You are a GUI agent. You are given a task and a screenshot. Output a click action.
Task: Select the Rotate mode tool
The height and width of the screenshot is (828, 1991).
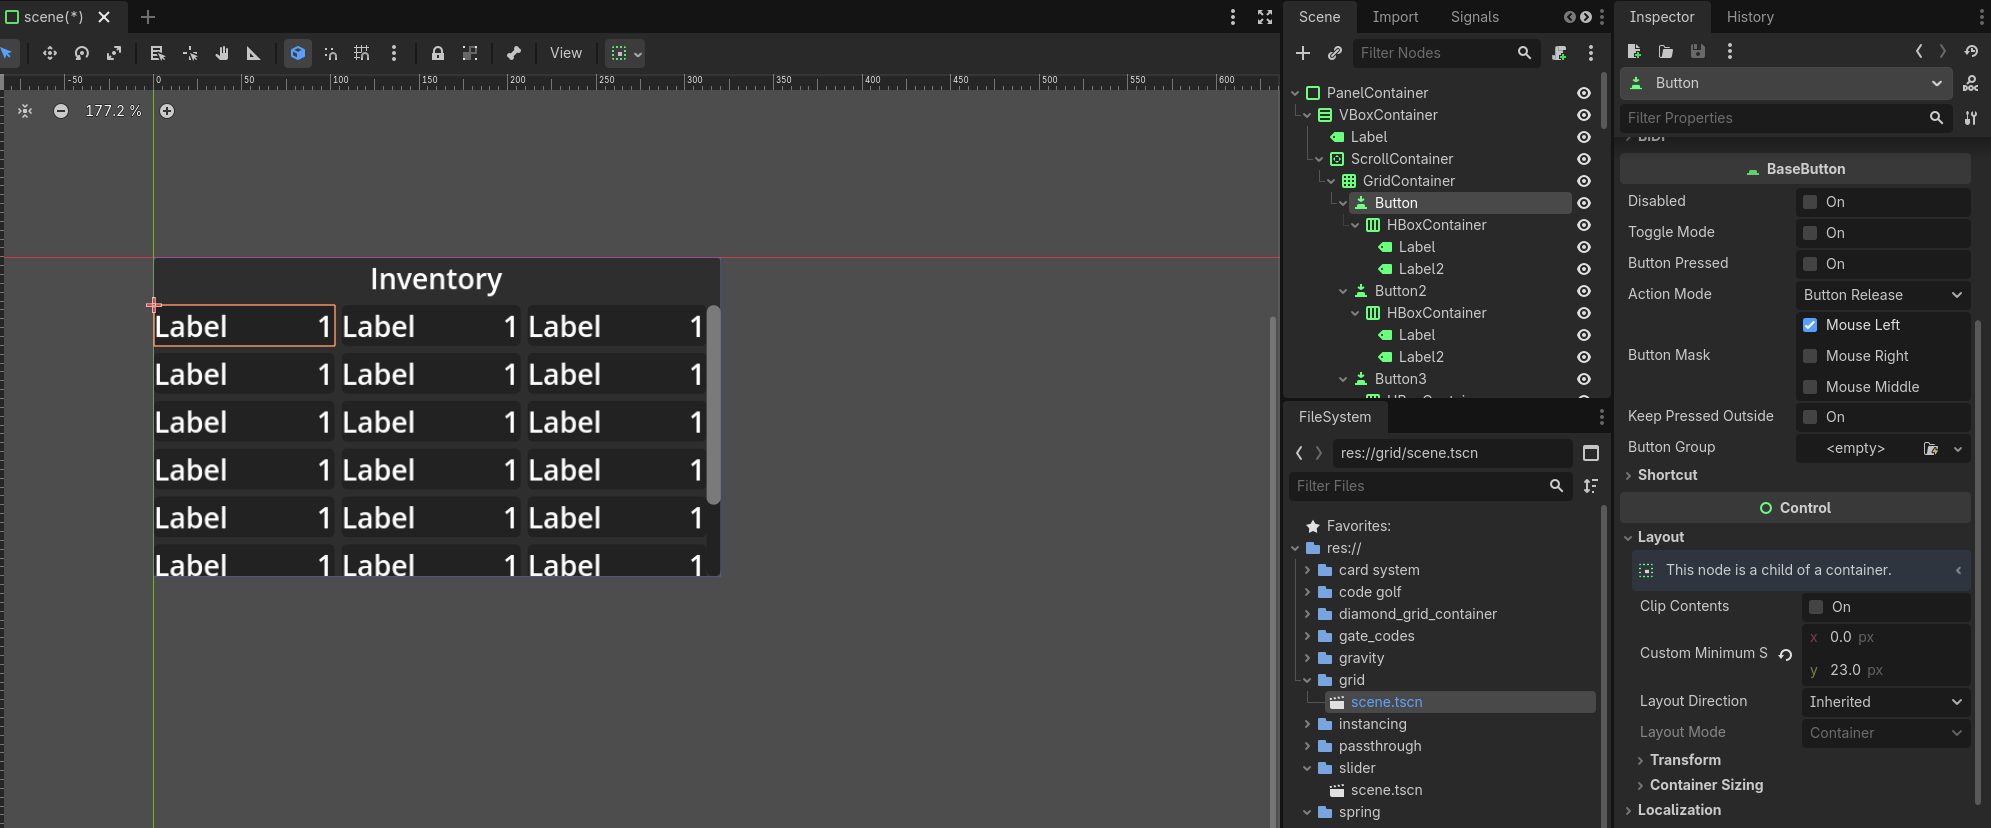82,53
